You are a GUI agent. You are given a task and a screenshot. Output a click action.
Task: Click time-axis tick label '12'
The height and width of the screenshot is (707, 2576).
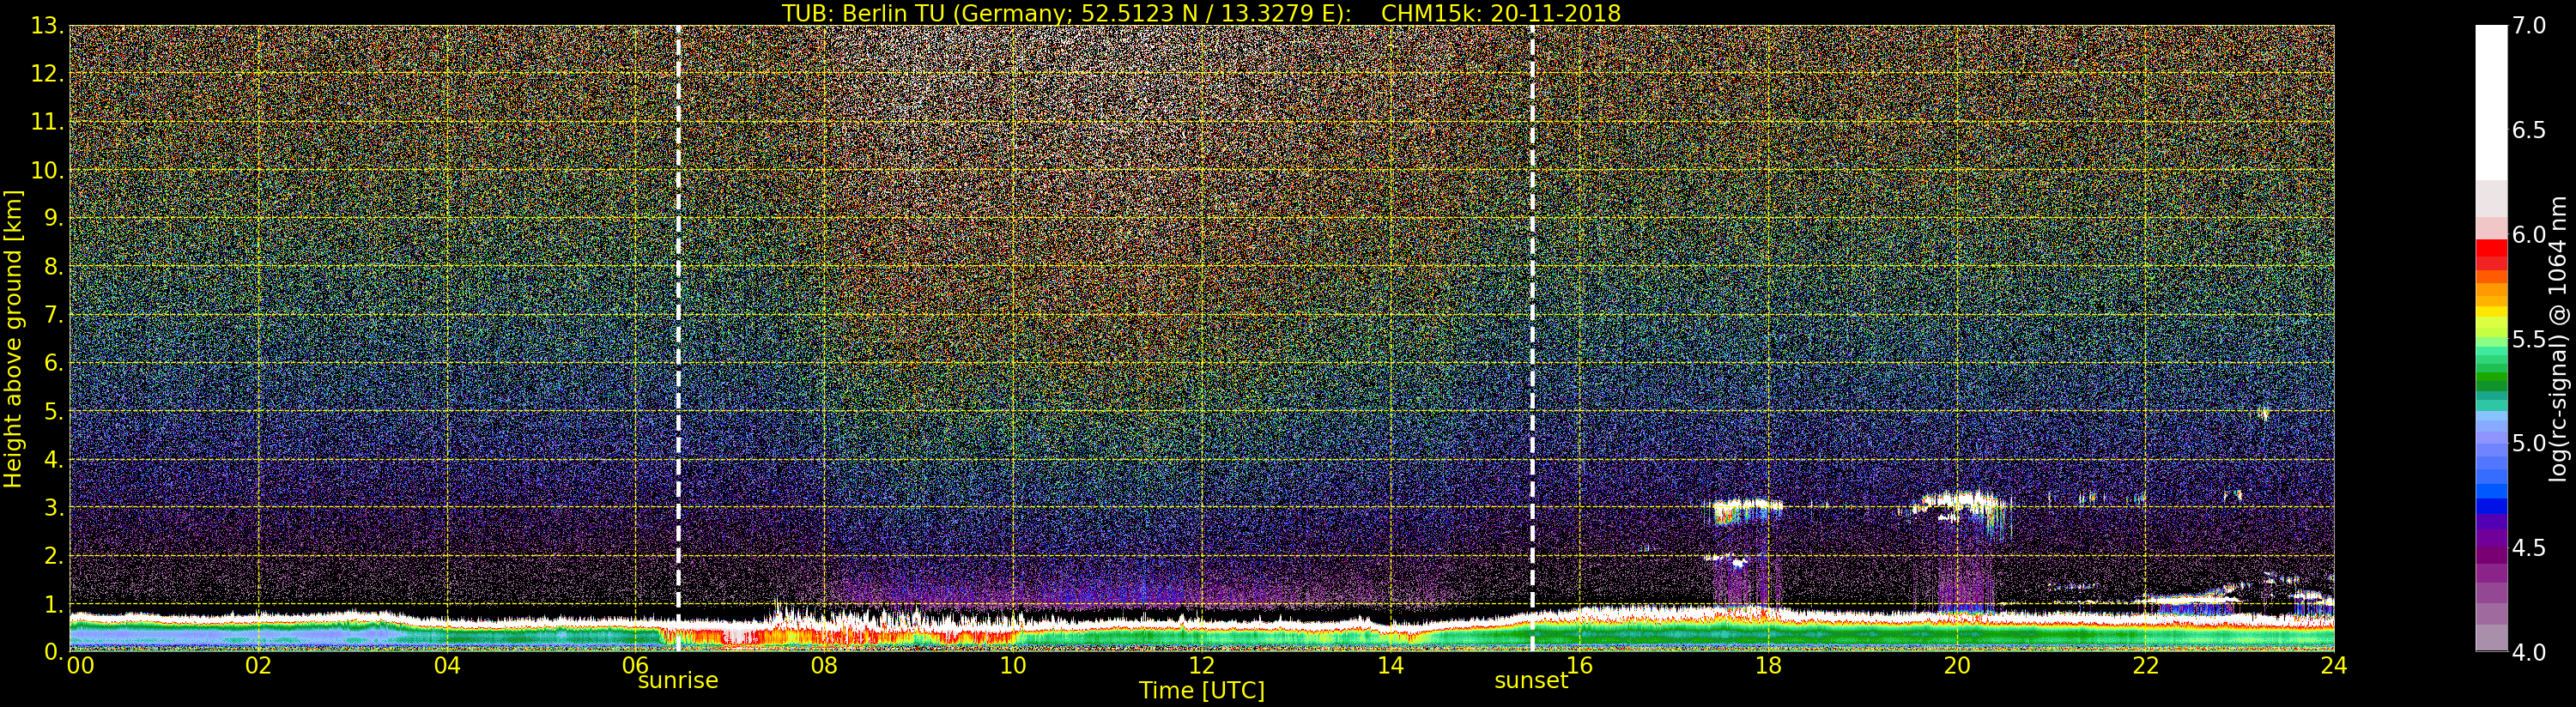(x=1202, y=666)
